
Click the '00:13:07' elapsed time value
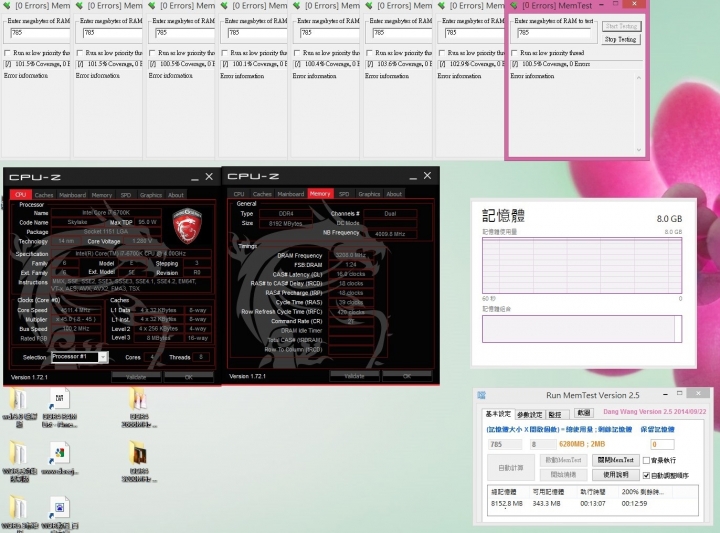(x=593, y=504)
